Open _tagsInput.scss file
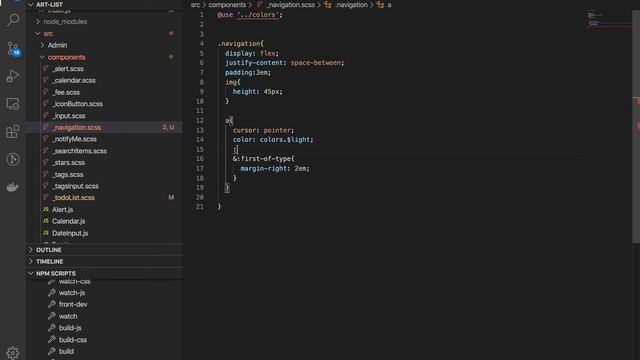640x360 pixels. coord(76,186)
